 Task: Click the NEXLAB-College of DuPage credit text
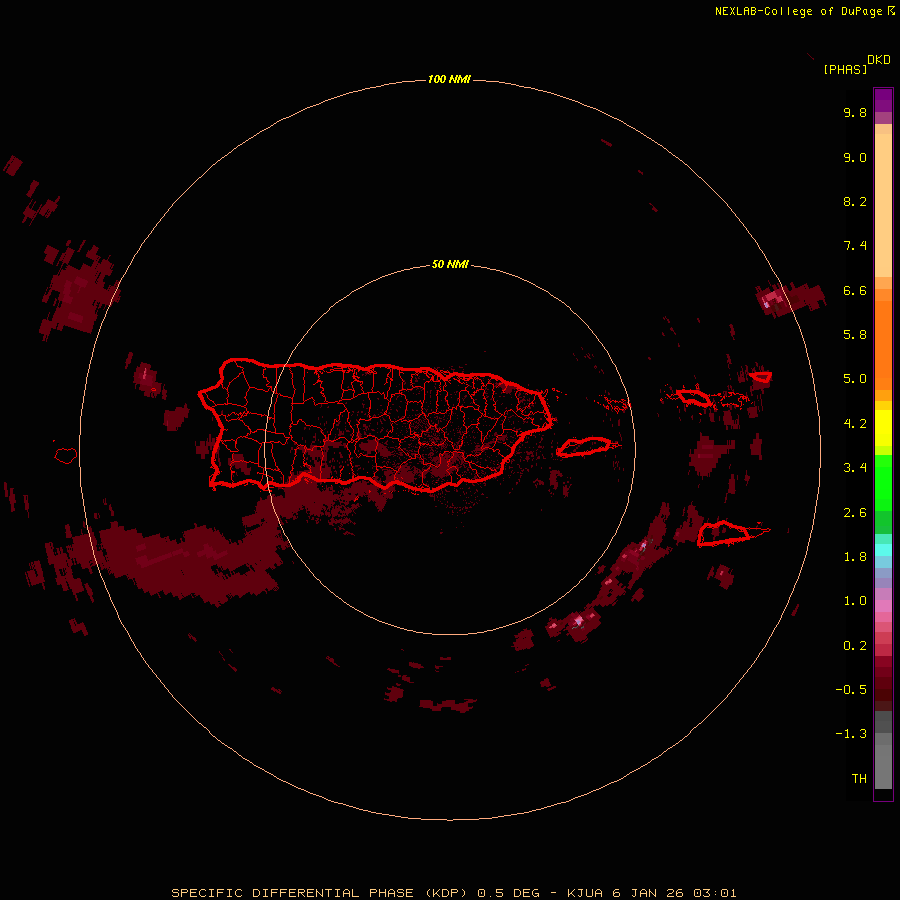(804, 11)
